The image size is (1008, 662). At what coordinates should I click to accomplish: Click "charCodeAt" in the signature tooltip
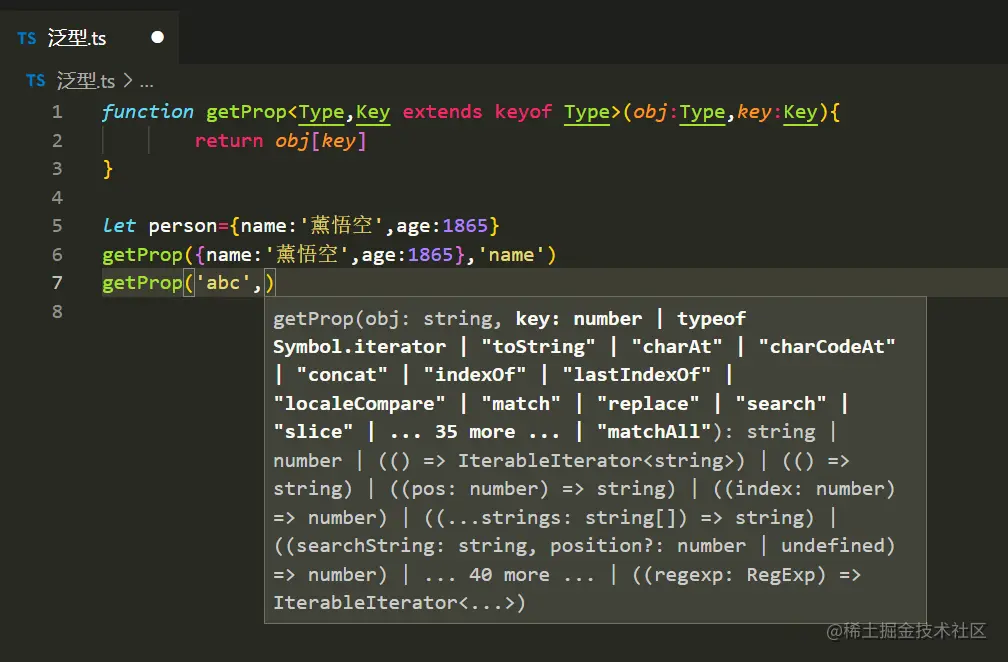click(827, 346)
